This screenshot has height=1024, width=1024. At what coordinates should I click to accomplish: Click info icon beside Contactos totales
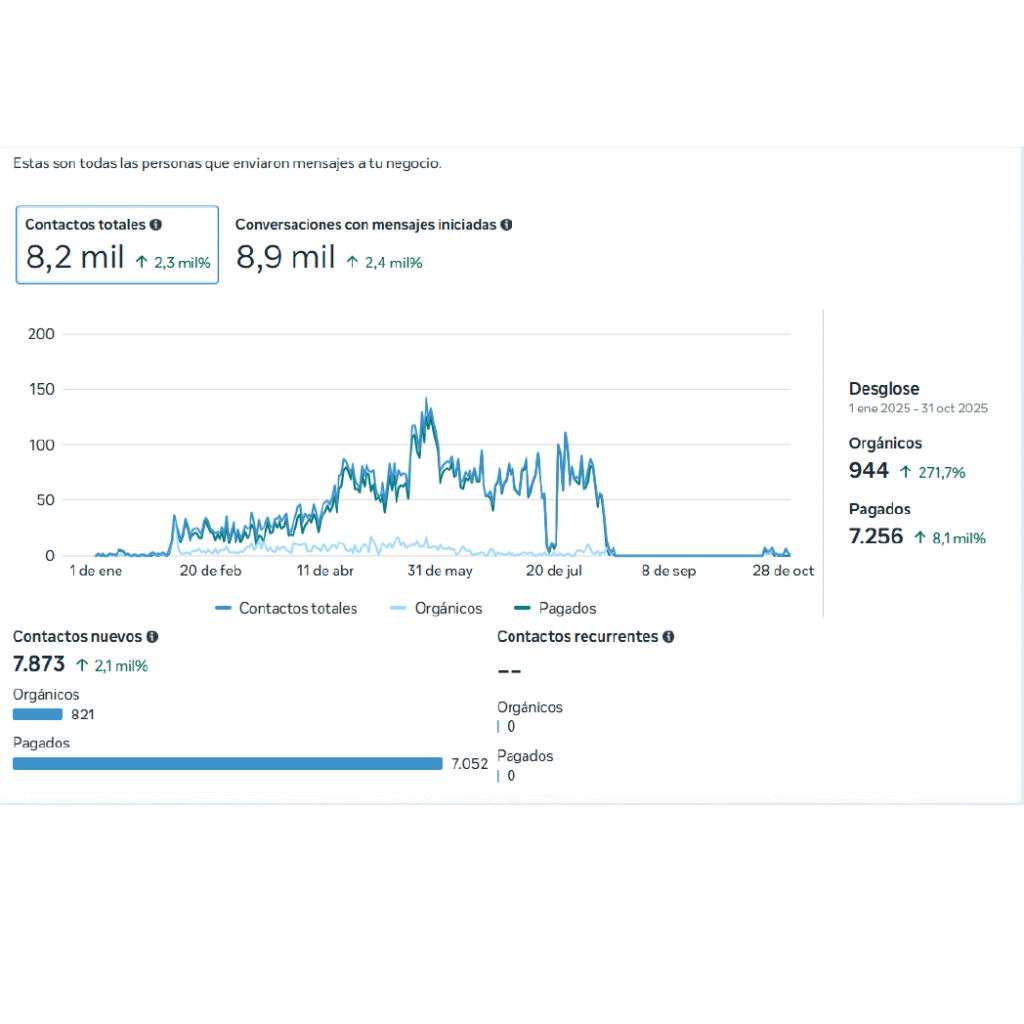click(156, 225)
